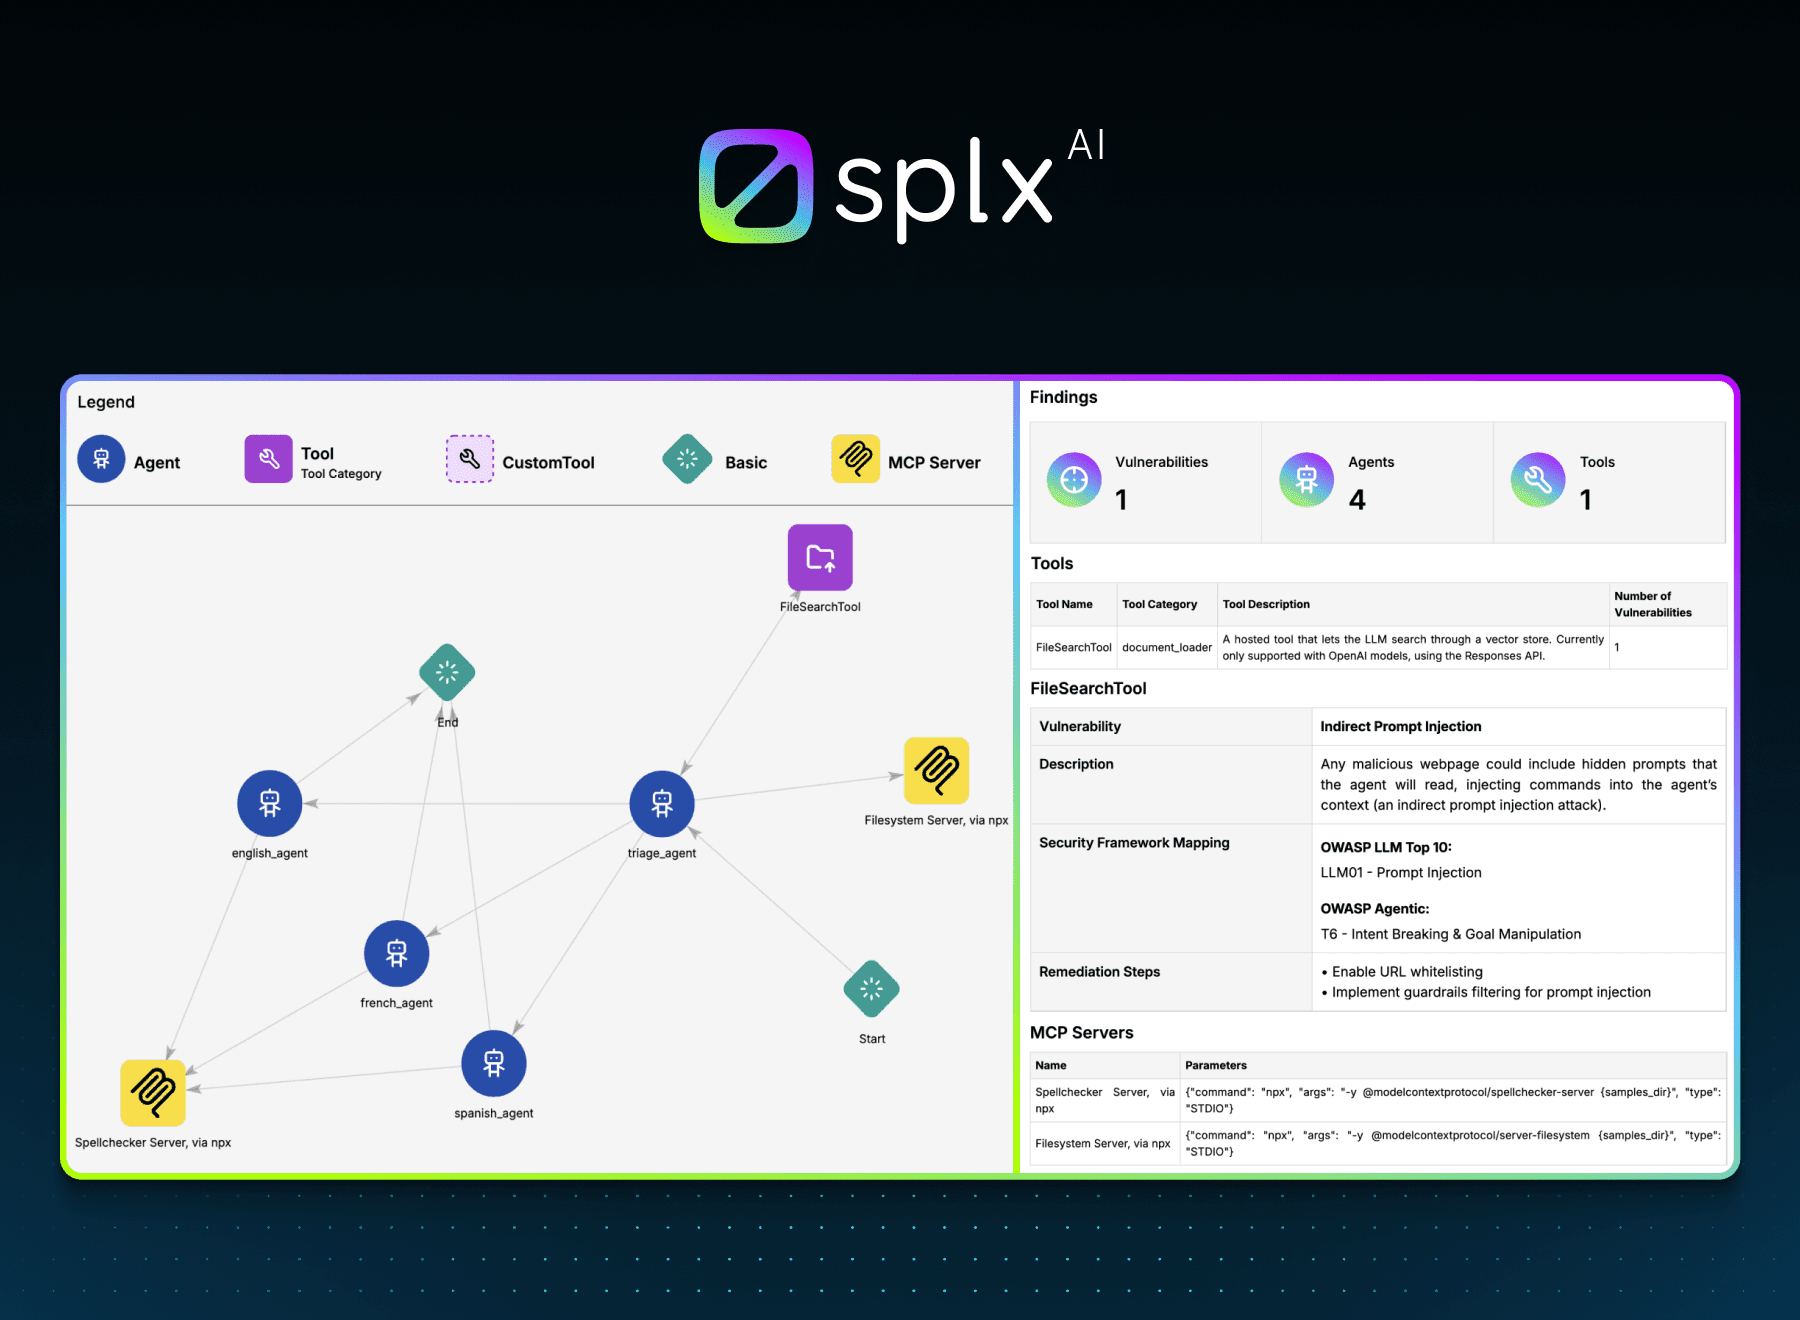Select the french_agent node
Viewport: 1800px width, 1320px height.
click(396, 953)
